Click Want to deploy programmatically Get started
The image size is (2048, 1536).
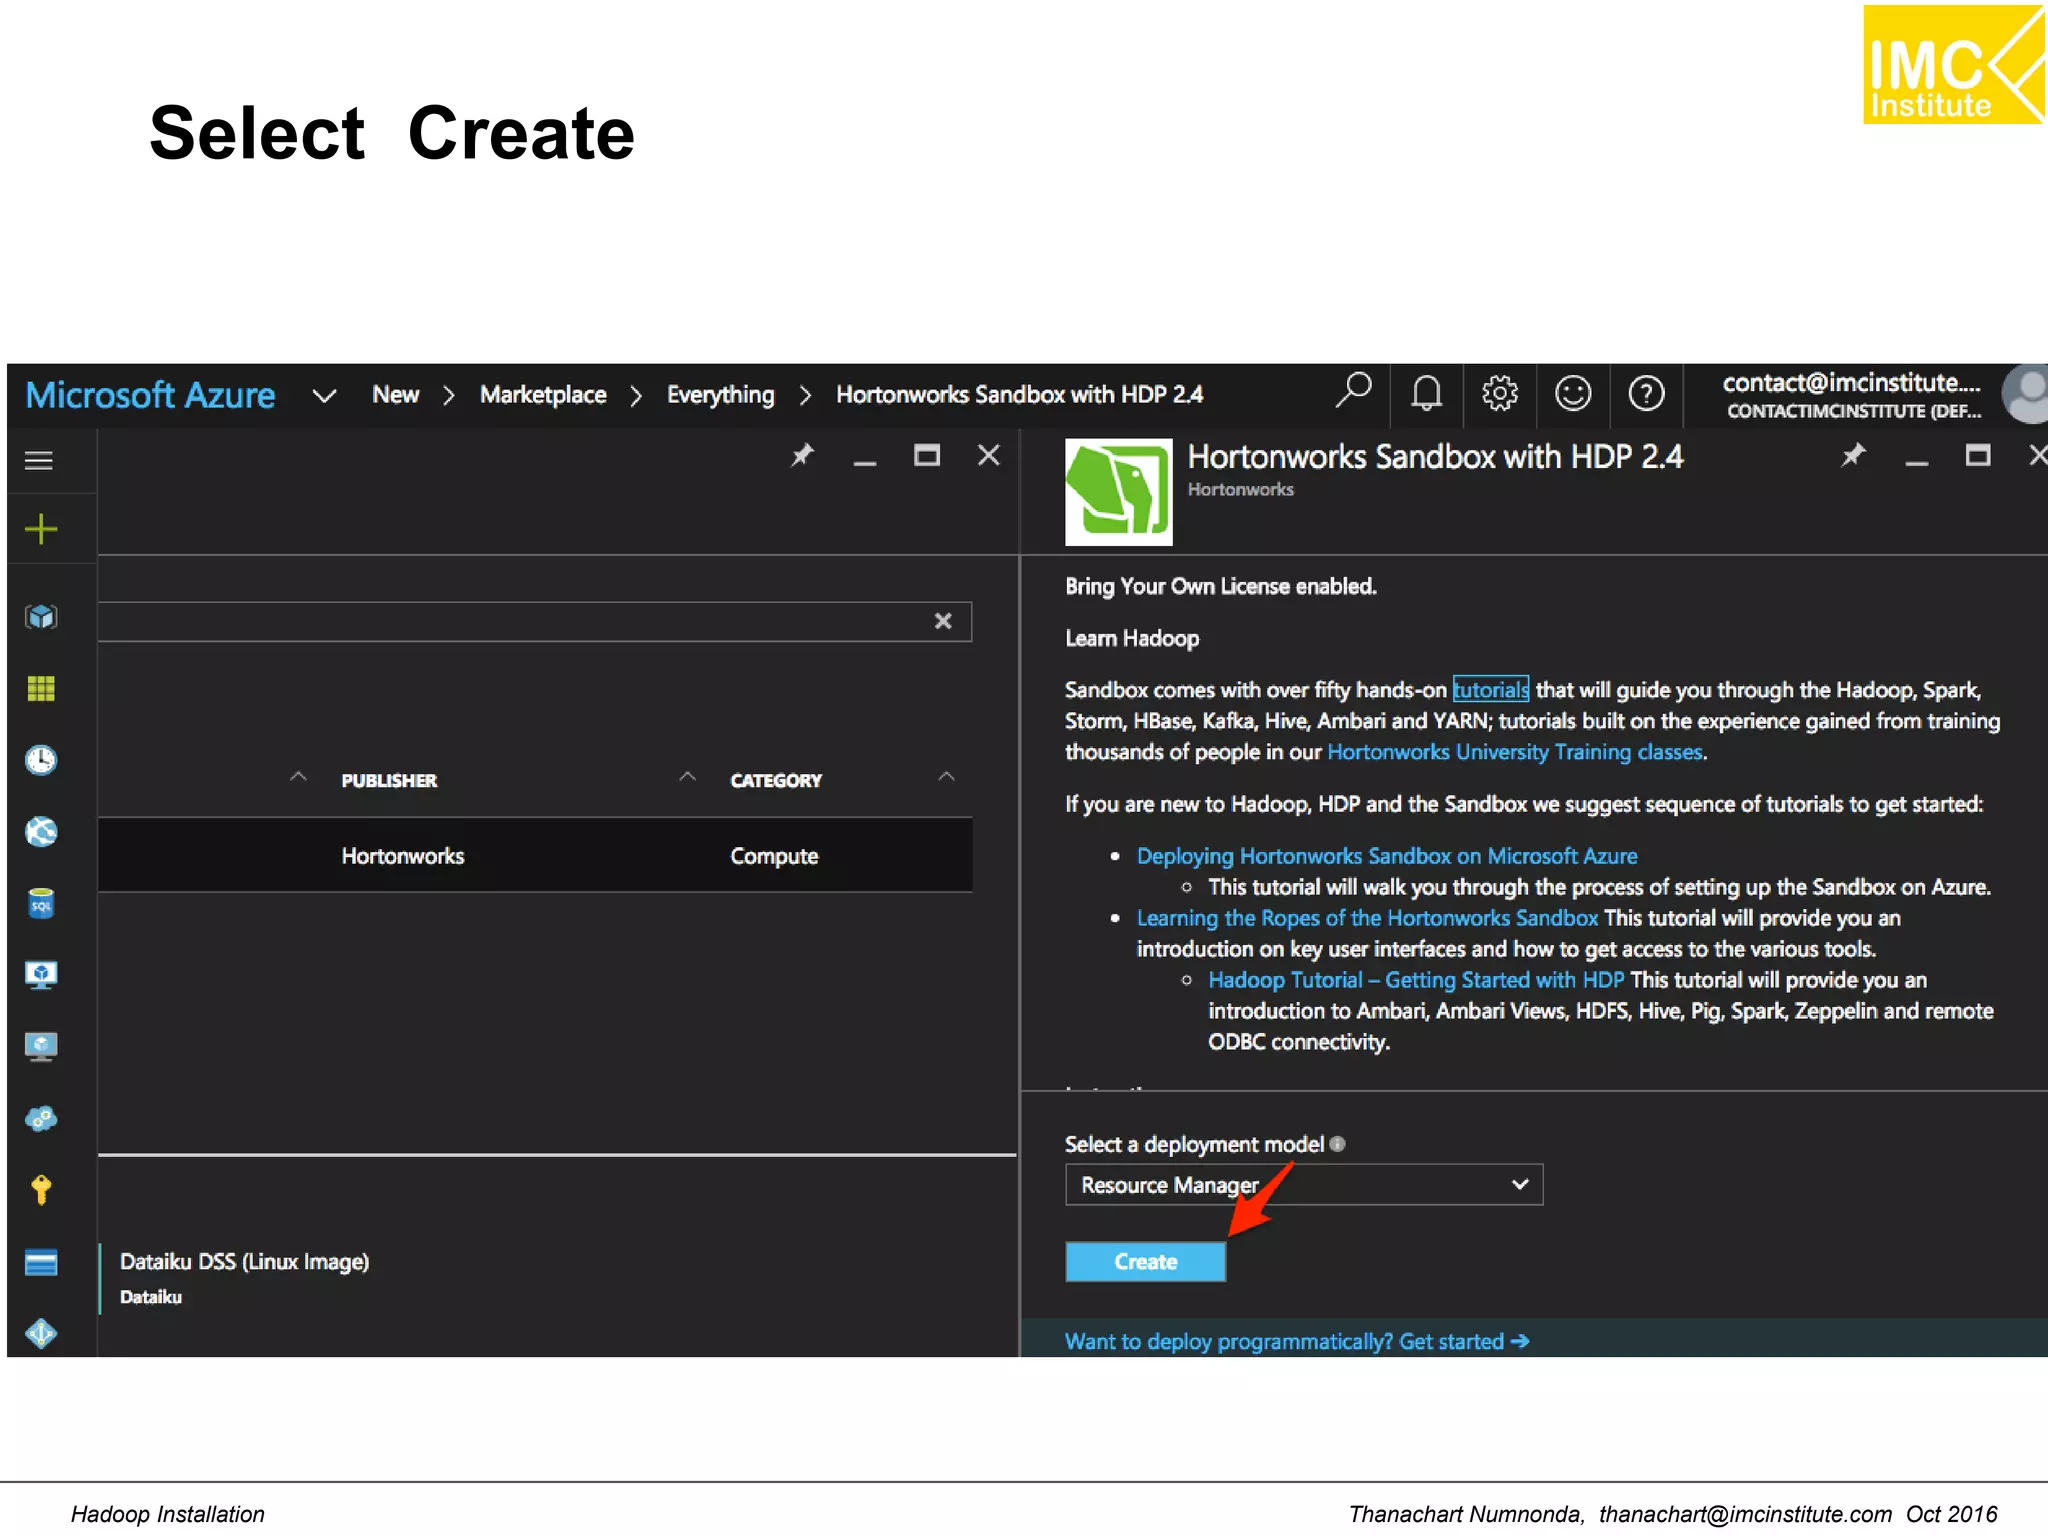point(1297,1342)
